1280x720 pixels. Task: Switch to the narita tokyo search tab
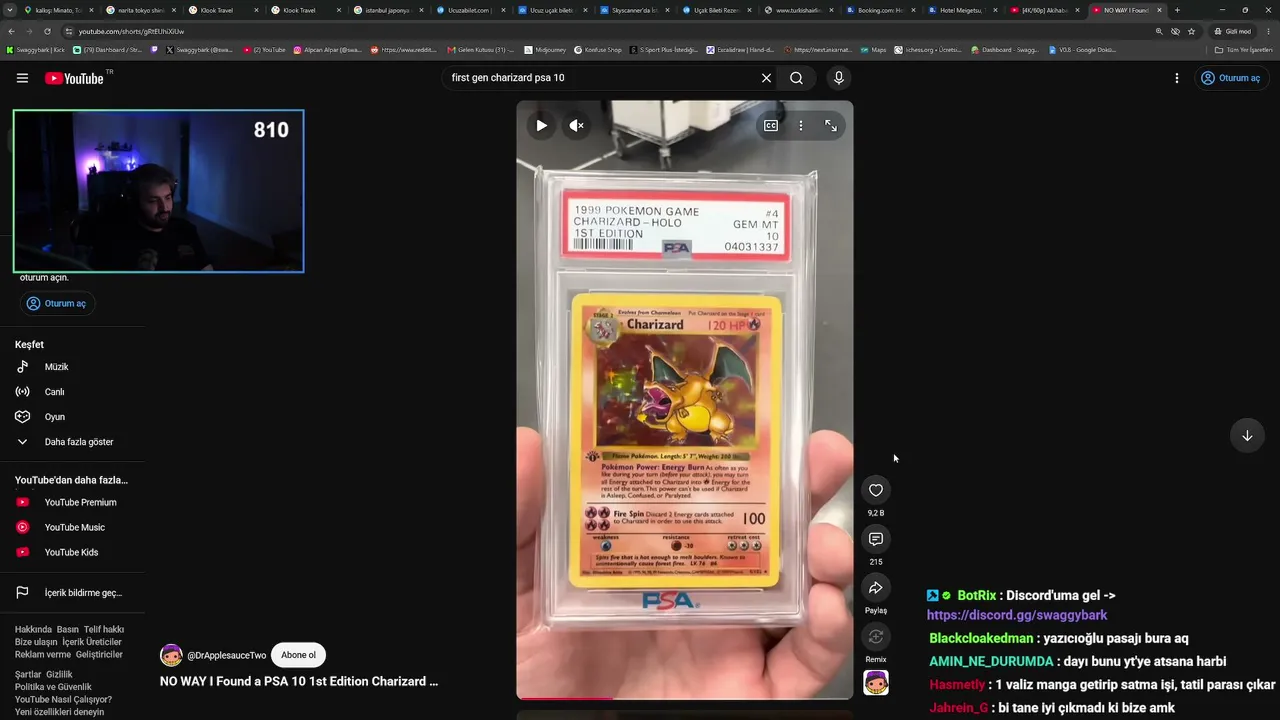[x=141, y=10]
